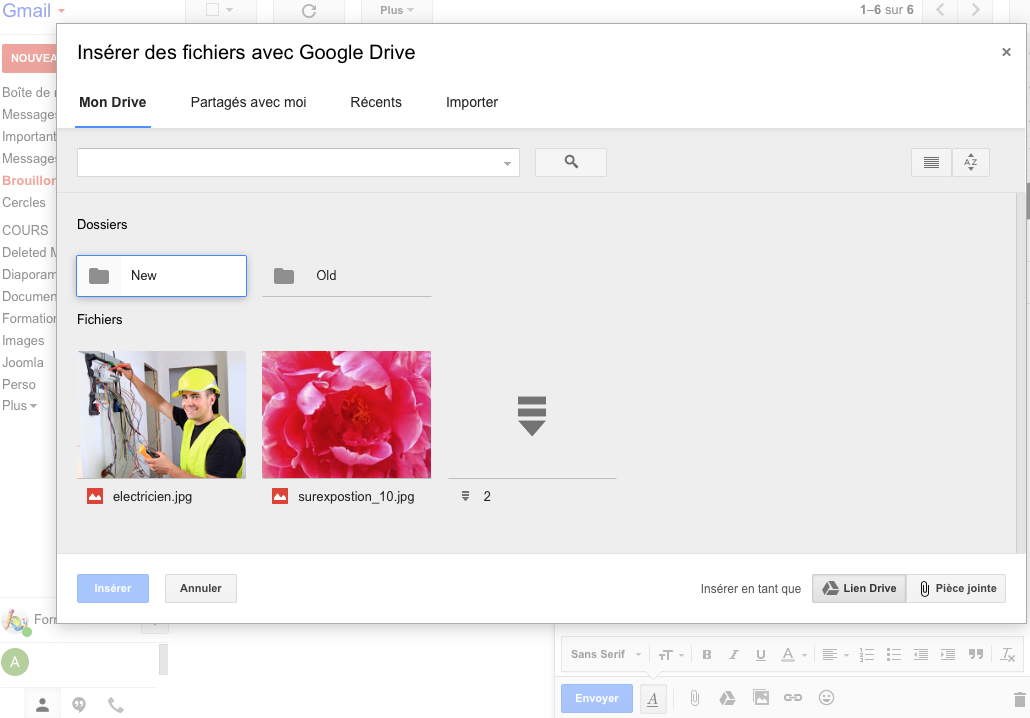Click the Insérer button
The height and width of the screenshot is (718, 1030).
113,589
